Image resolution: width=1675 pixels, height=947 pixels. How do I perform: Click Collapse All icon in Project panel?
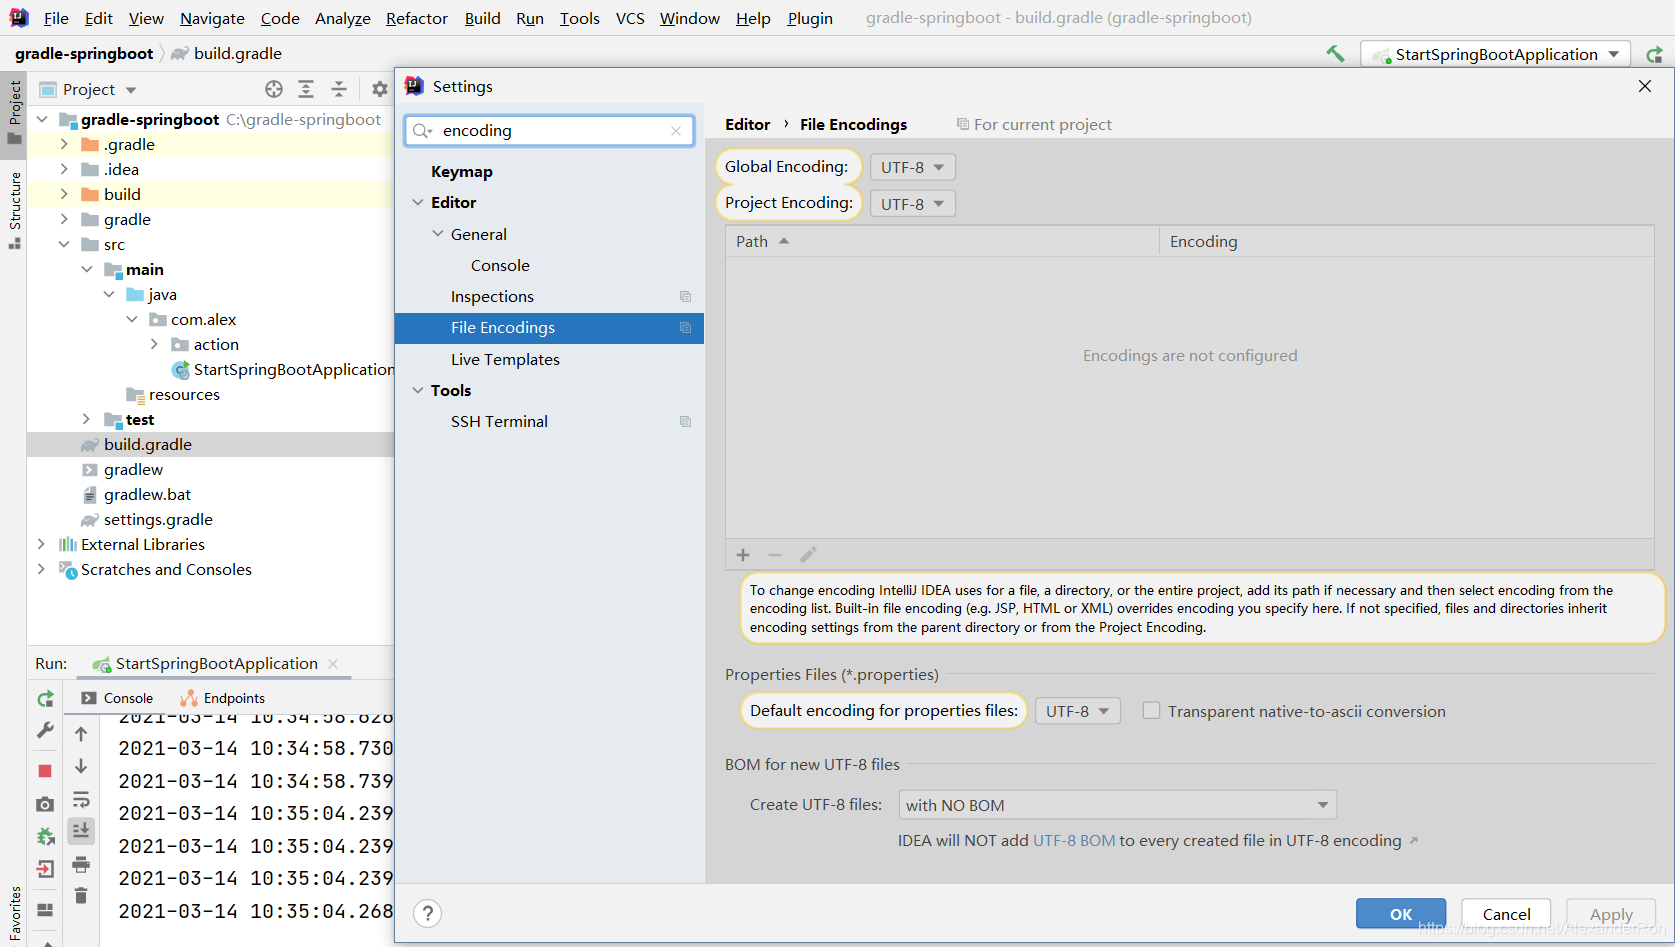click(339, 89)
